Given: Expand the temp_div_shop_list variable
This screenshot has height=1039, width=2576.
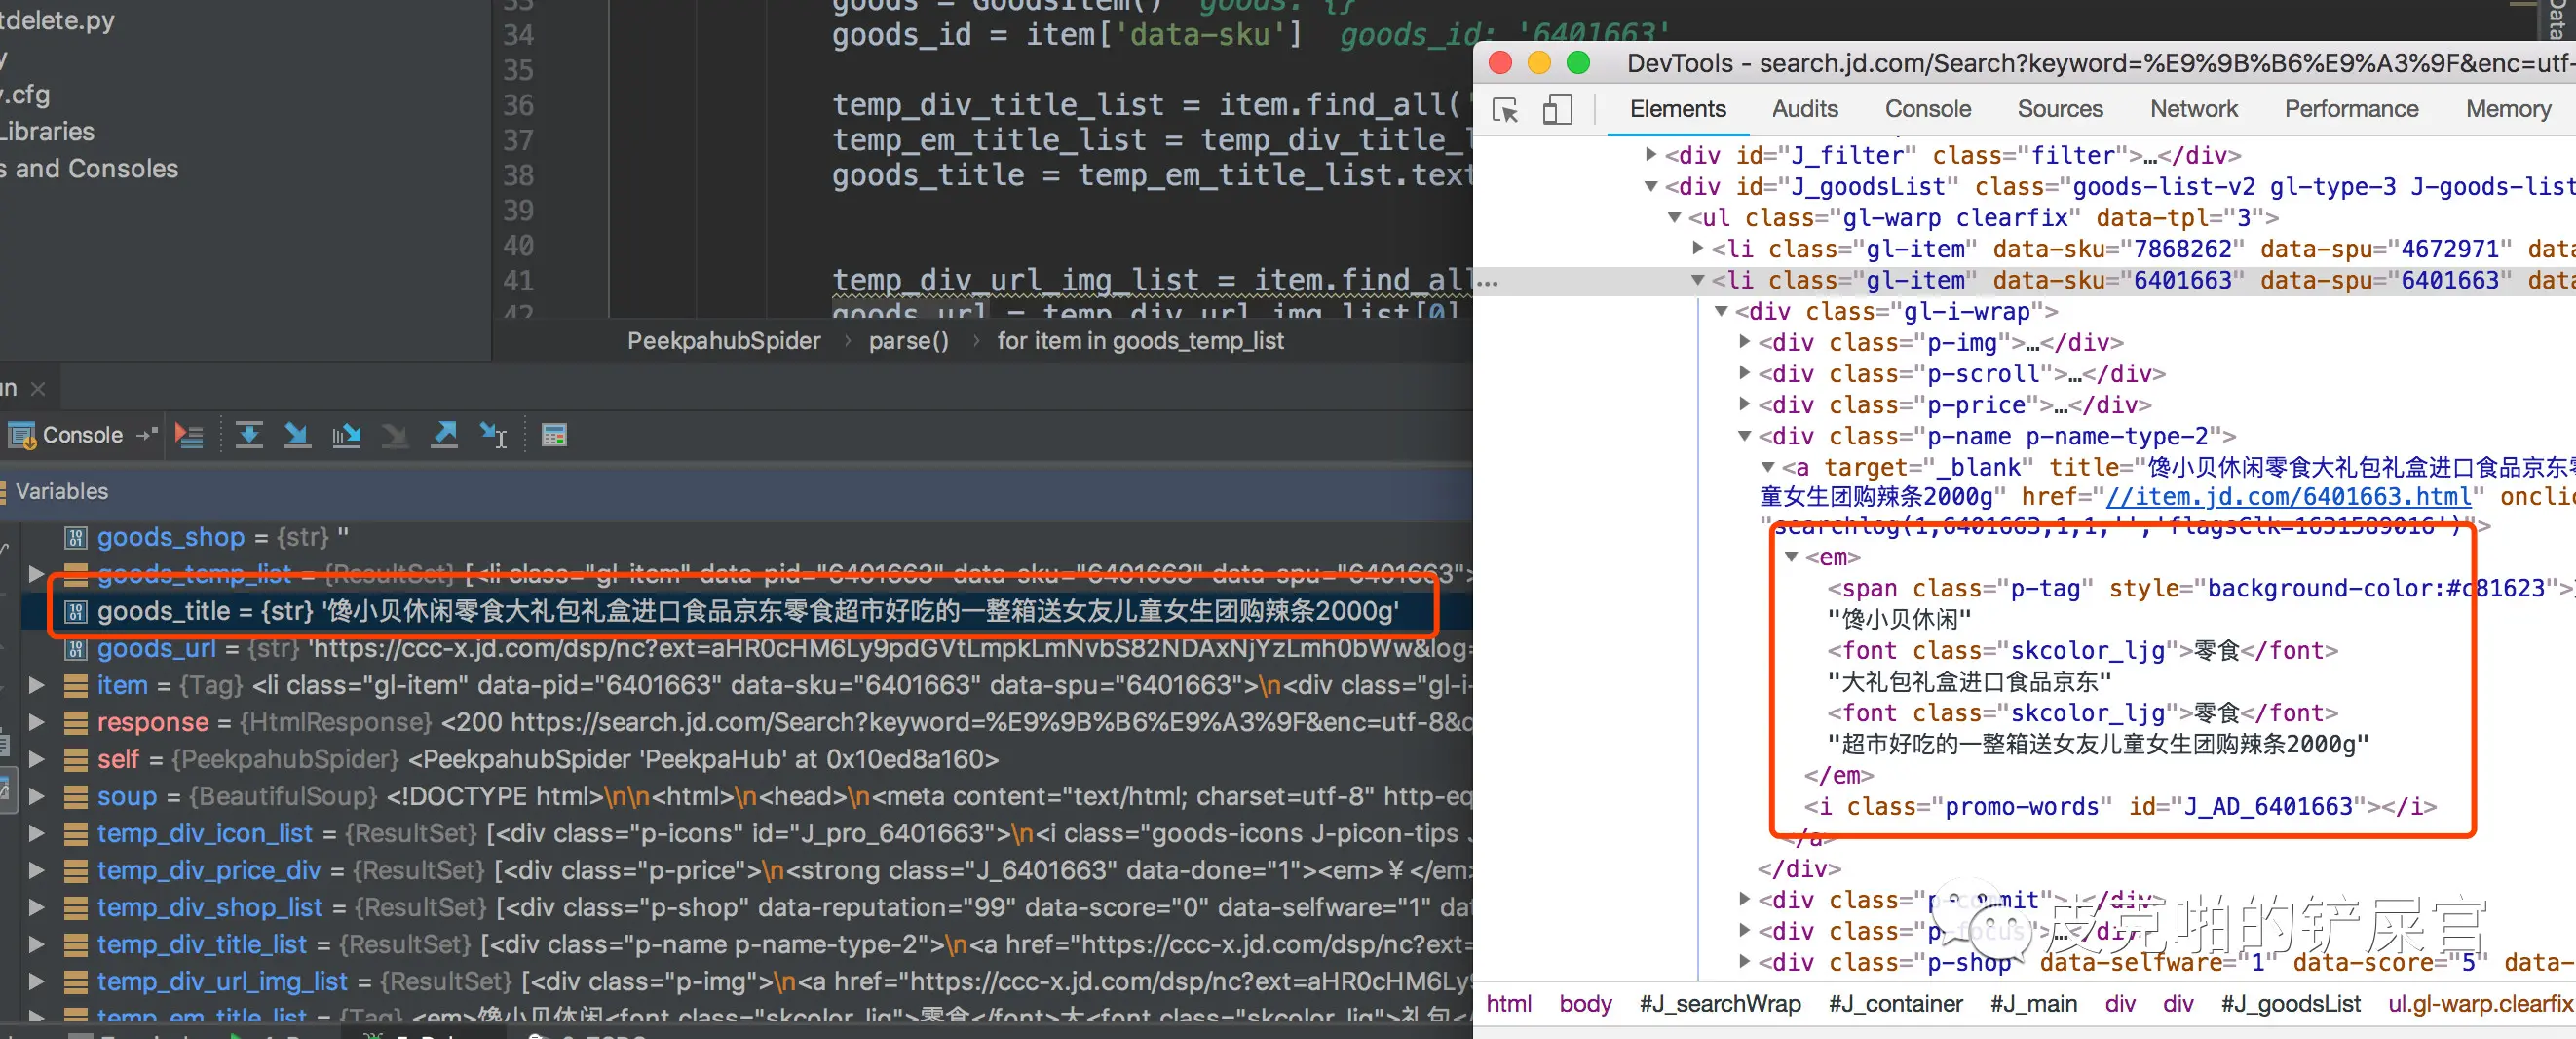Looking at the screenshot, I should click(x=36, y=907).
